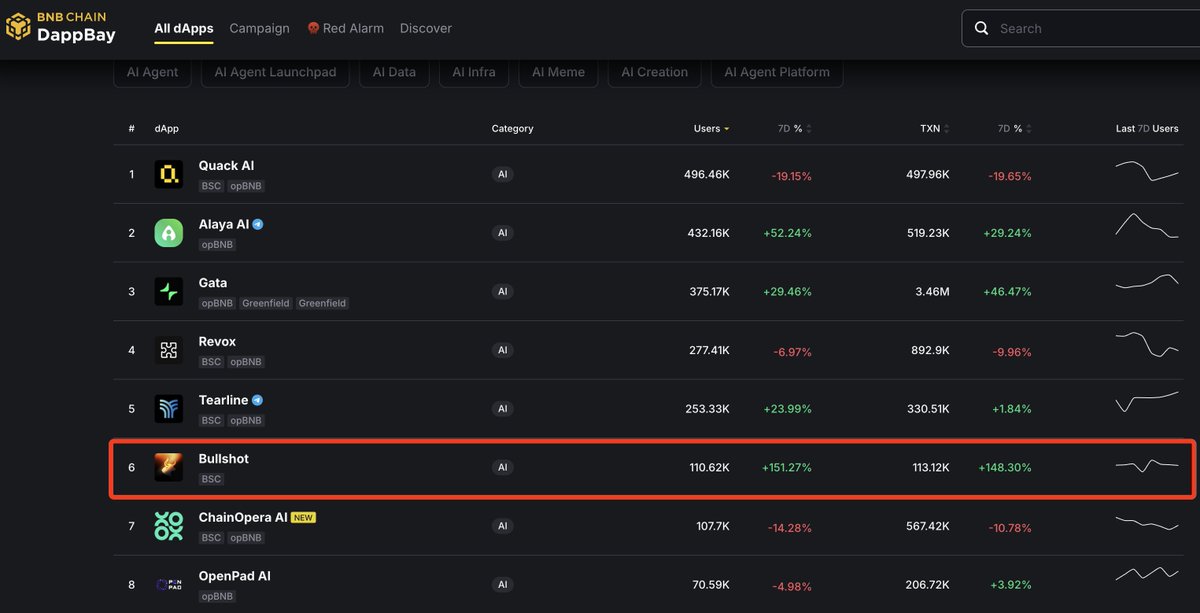Sort the table by the TXN column
Viewport: 1200px width, 613px height.
tap(934, 129)
